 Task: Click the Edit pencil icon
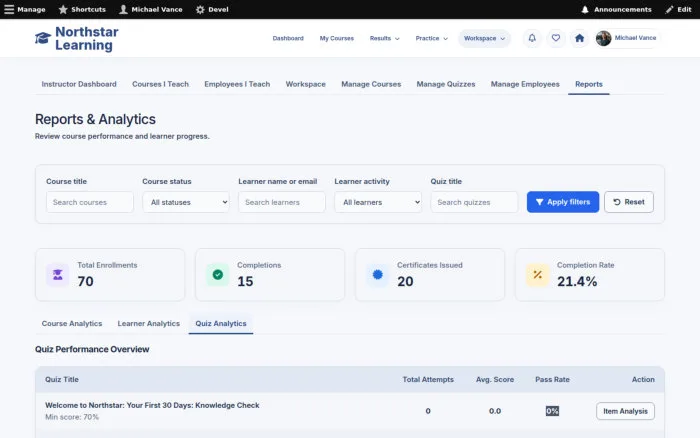669,9
